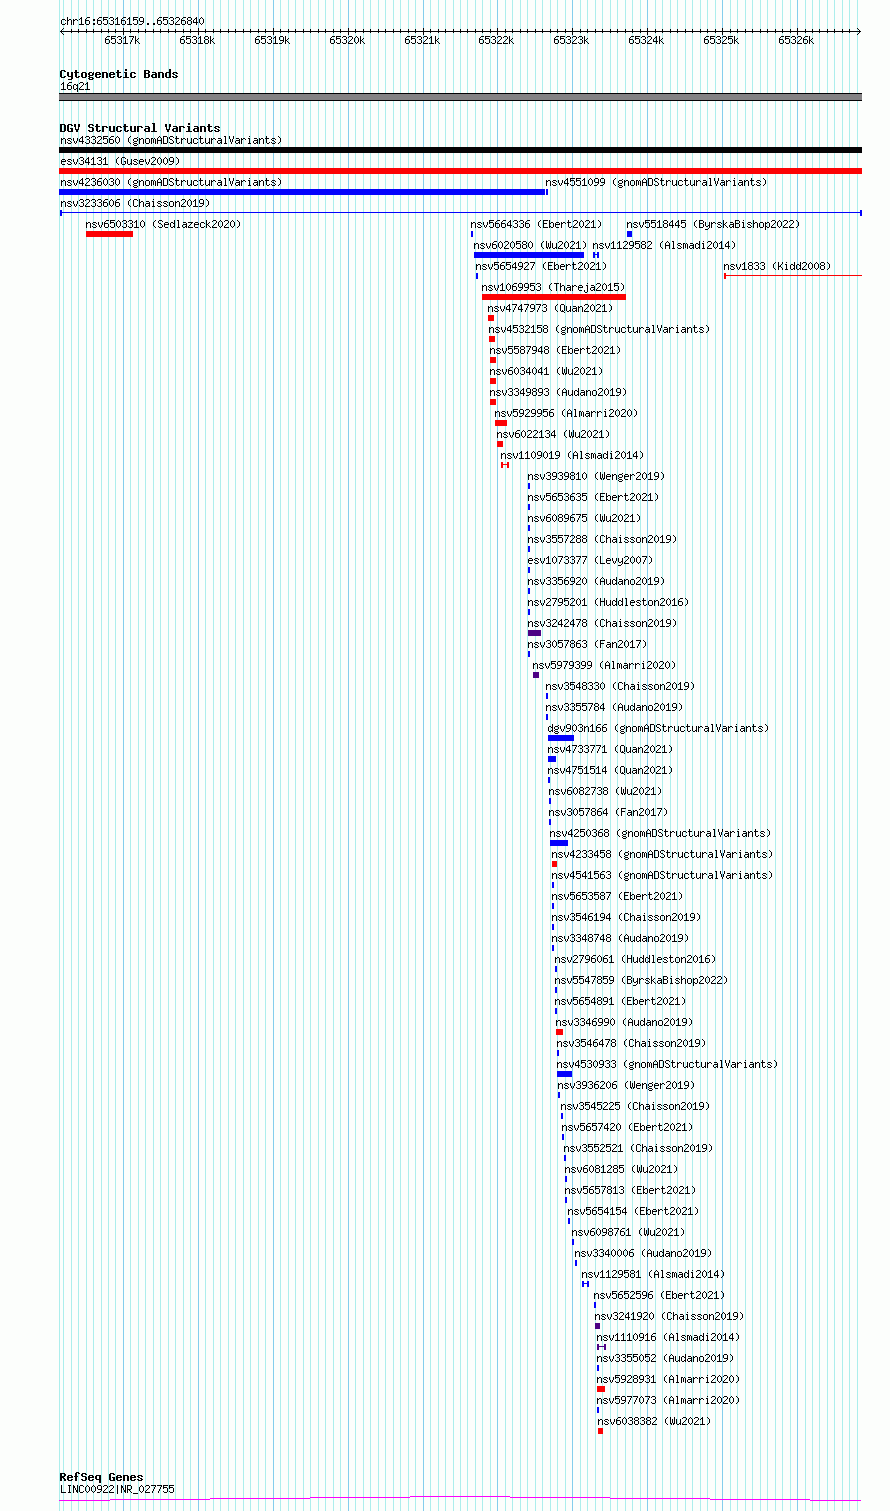The image size is (890, 1511).
Task: Click the 16q21 cytogenetic band bar
Action: tap(460, 97)
